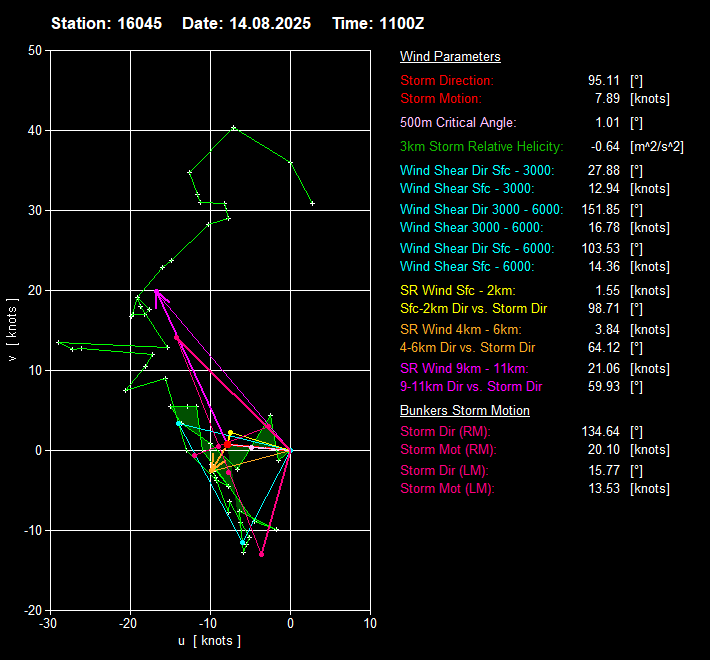
Task: Click the 'Storm Mot (LM):' label
Action: pyautogui.click(x=447, y=488)
